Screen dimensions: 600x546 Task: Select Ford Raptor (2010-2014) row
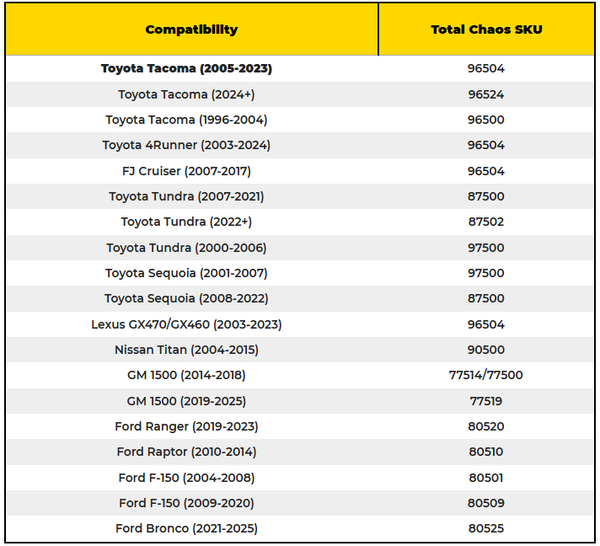186,451
